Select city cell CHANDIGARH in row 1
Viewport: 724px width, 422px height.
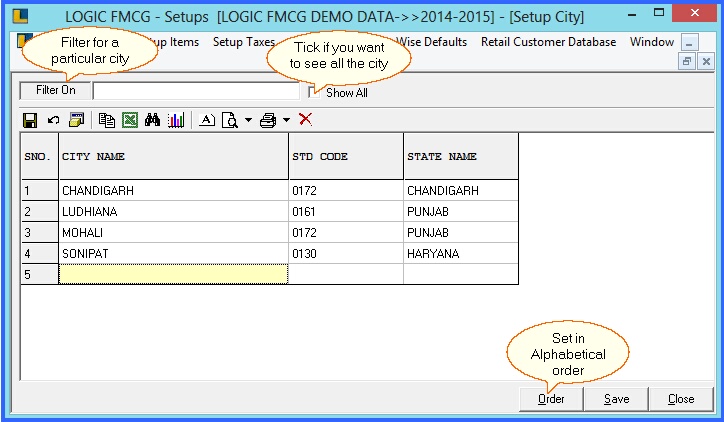[x=174, y=190]
